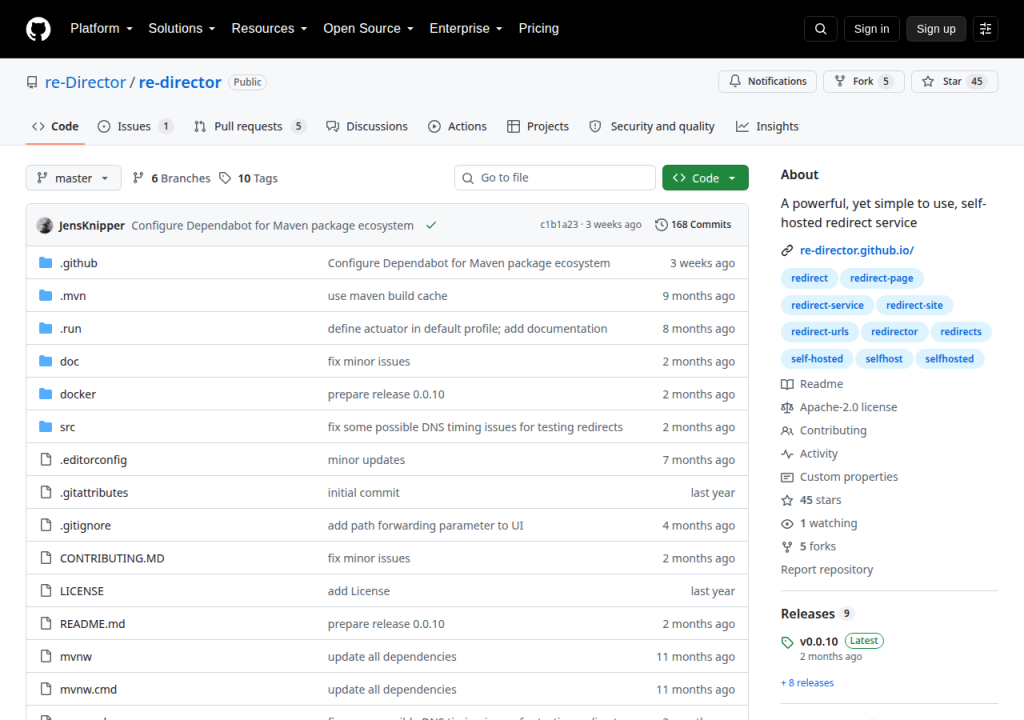Open the master branch selector dropdown
Screen dimensions: 1024x720
tap(73, 178)
